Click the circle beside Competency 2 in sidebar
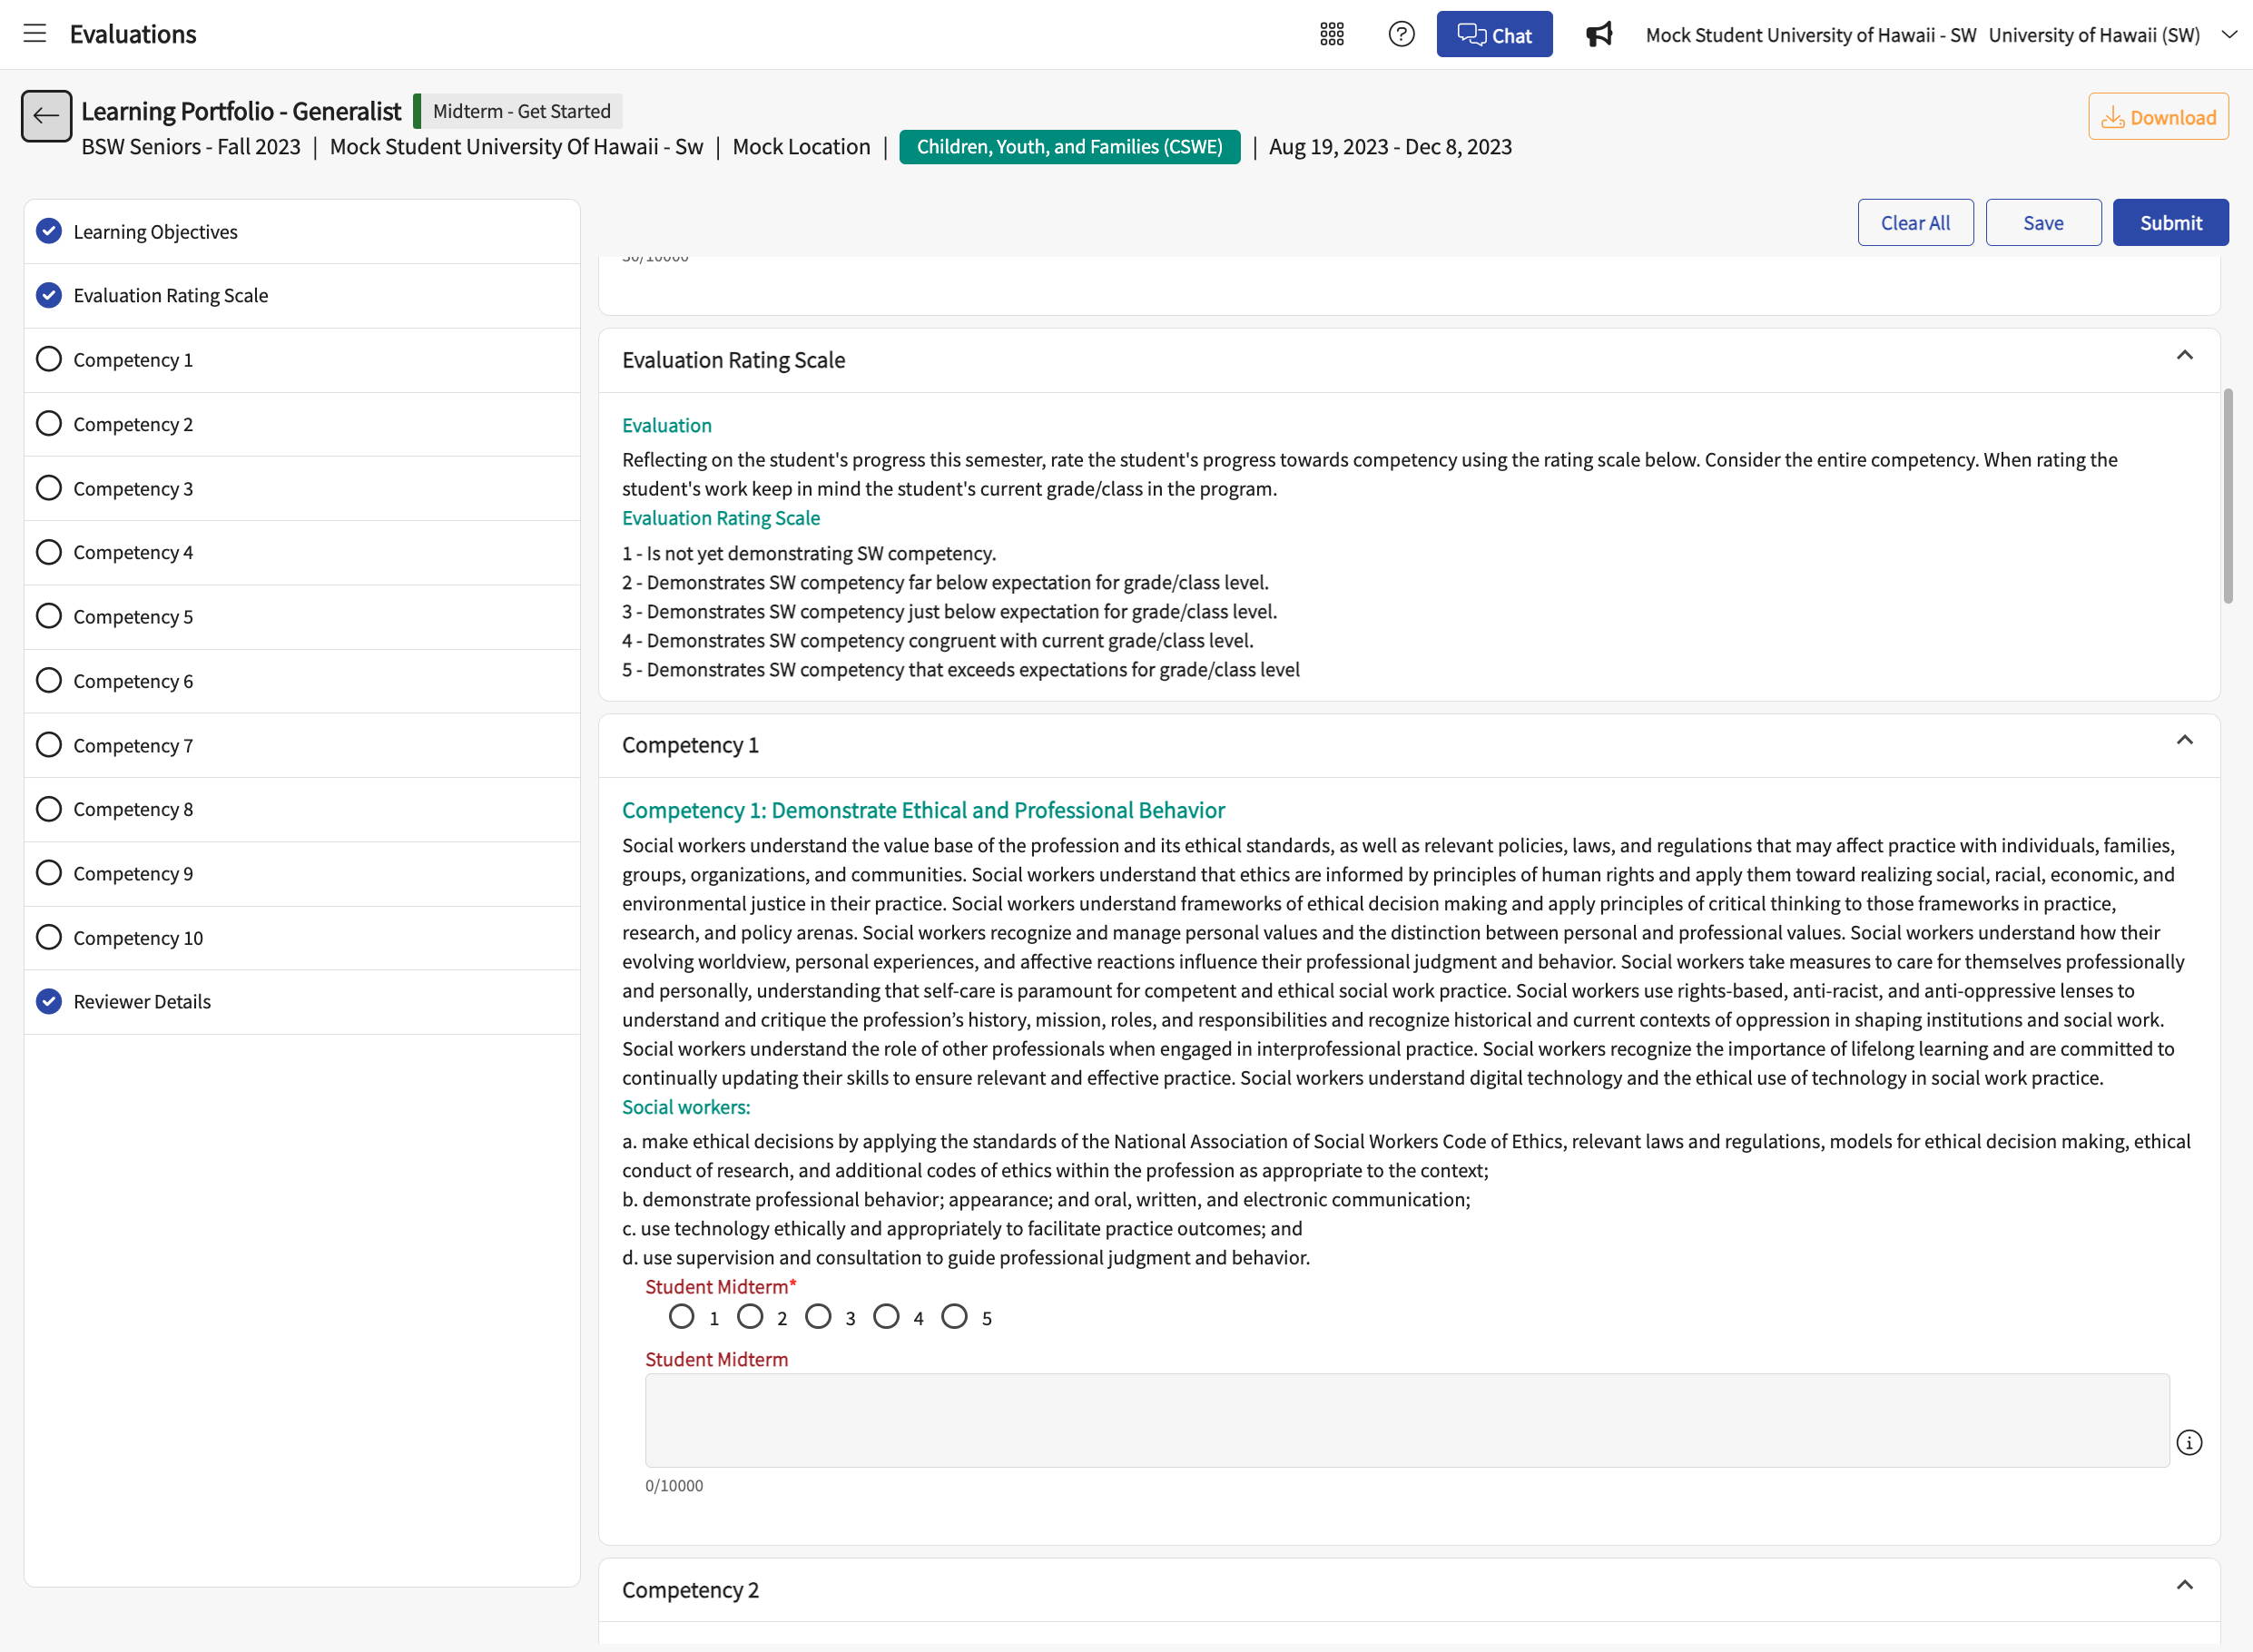This screenshot has width=2253, height=1652. point(49,423)
